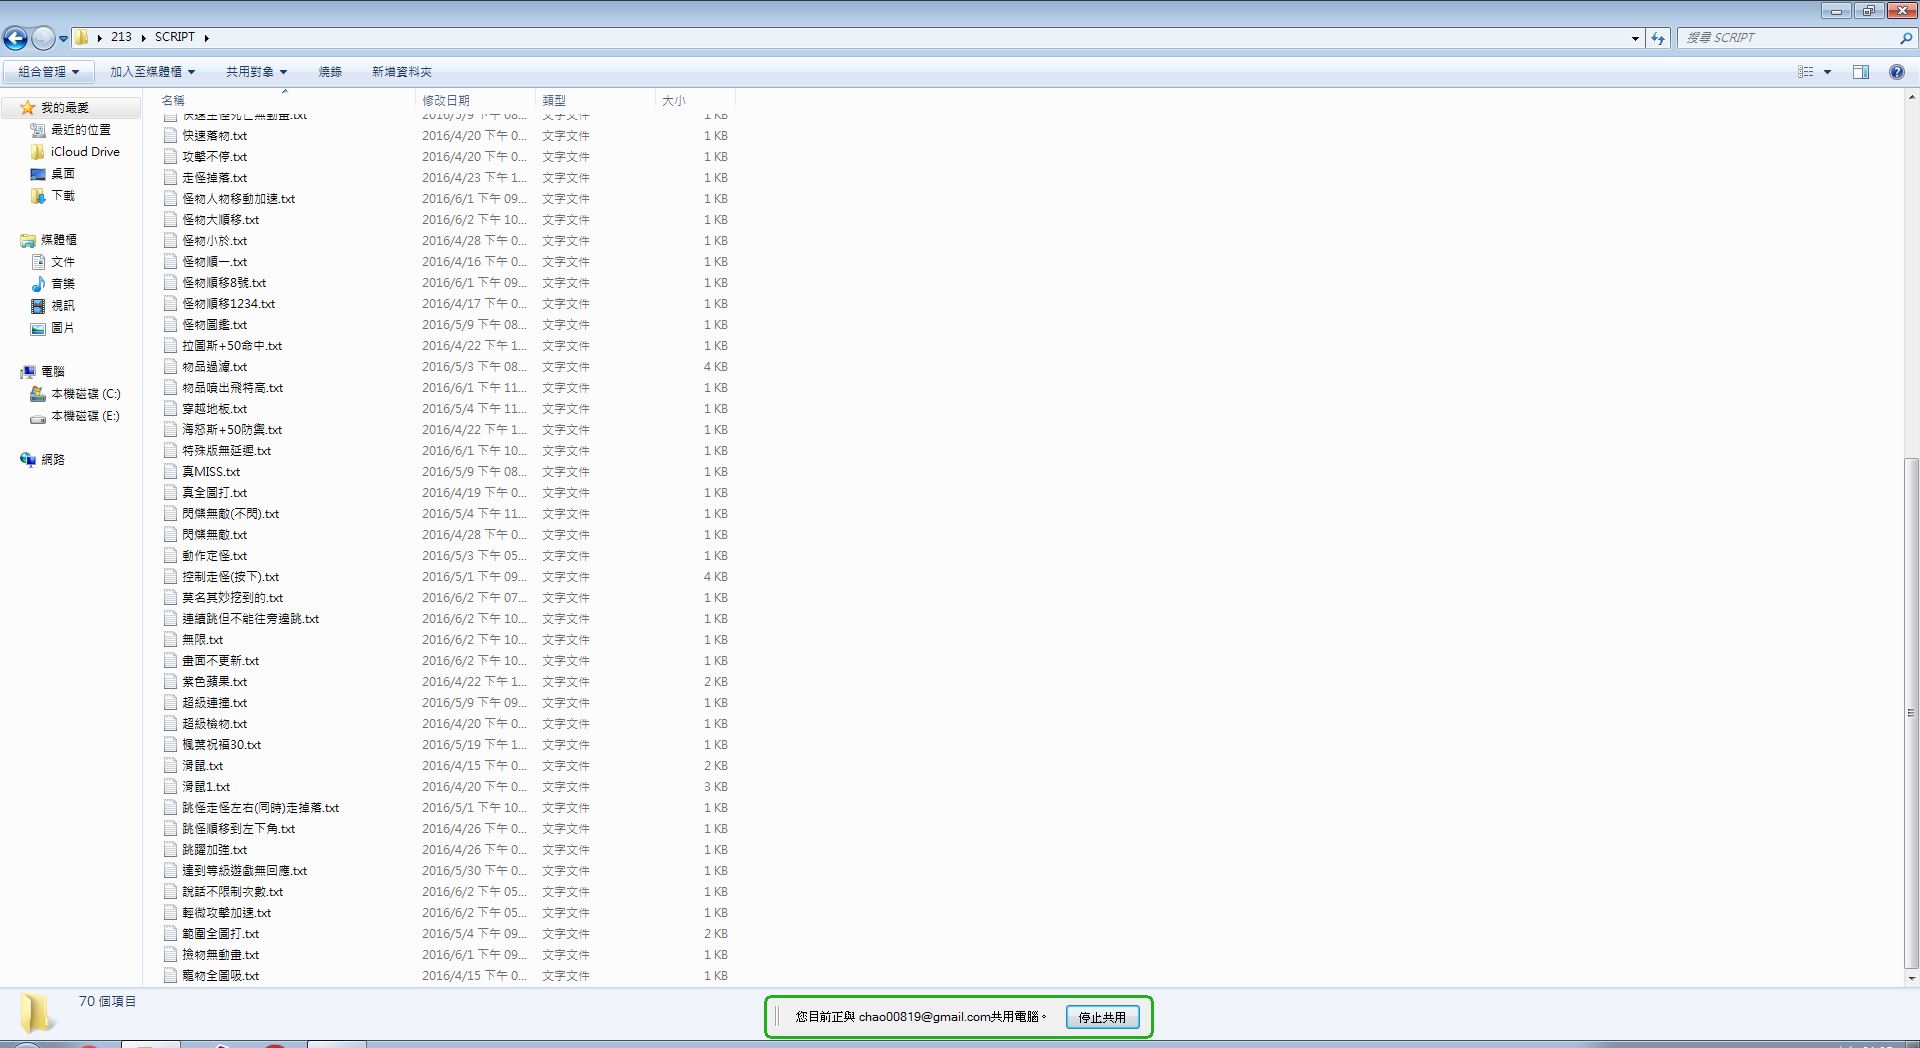Refresh the SCRIPT folder view
The height and width of the screenshot is (1048, 1920).
point(1658,38)
